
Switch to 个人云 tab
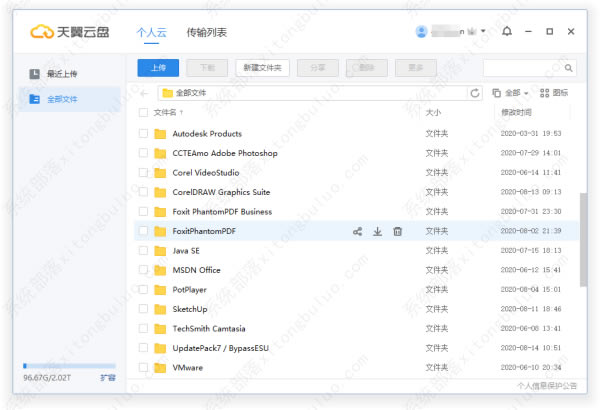(152, 32)
